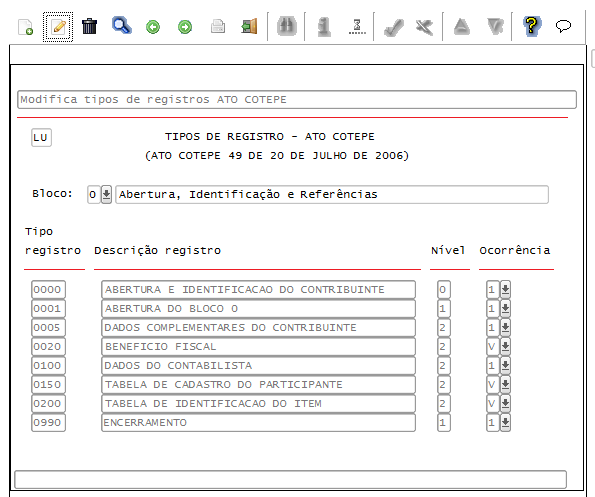Click the grayed binoculars find icon
This screenshot has height=497, width=595.
(287, 26)
